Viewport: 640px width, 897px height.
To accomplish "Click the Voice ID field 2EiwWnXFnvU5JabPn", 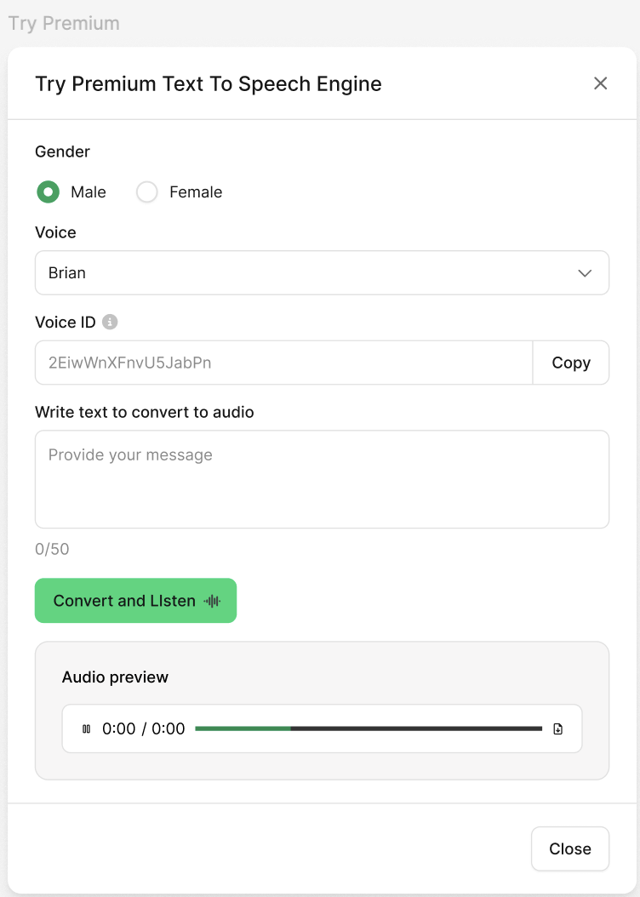I will pyautogui.click(x=284, y=363).
